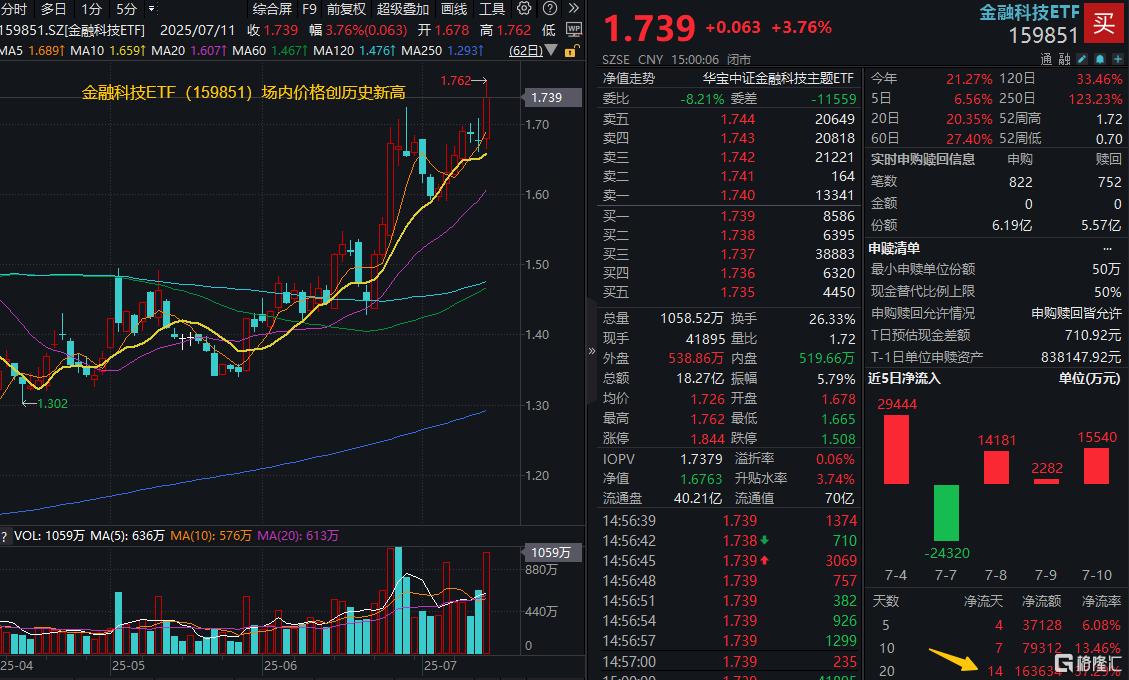
Task: Click the 申赎清单 section title
Action: click(894, 249)
